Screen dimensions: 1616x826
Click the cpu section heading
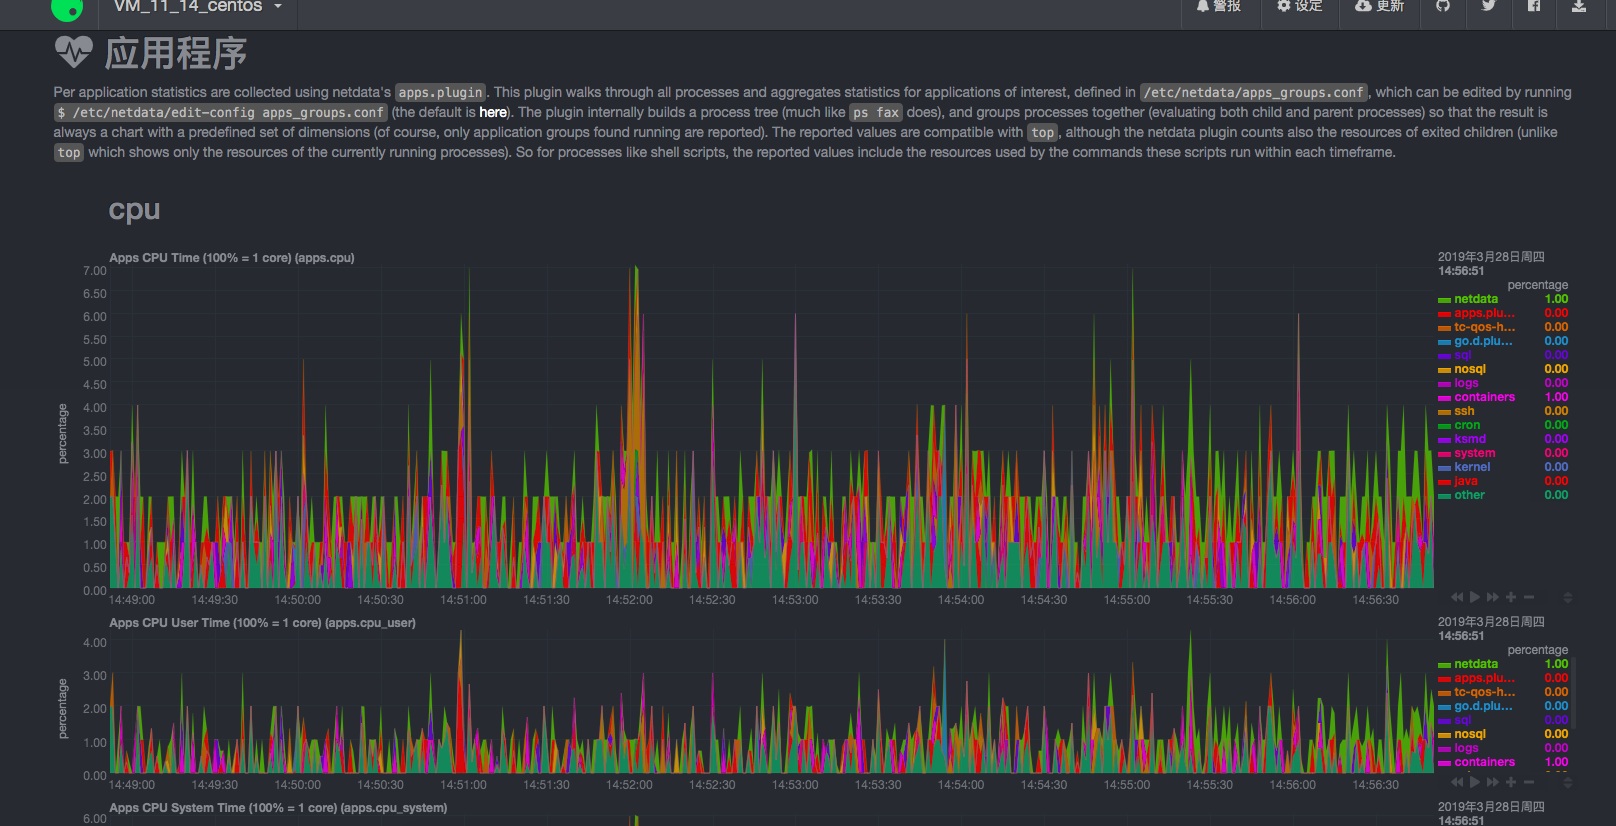pyautogui.click(x=134, y=210)
